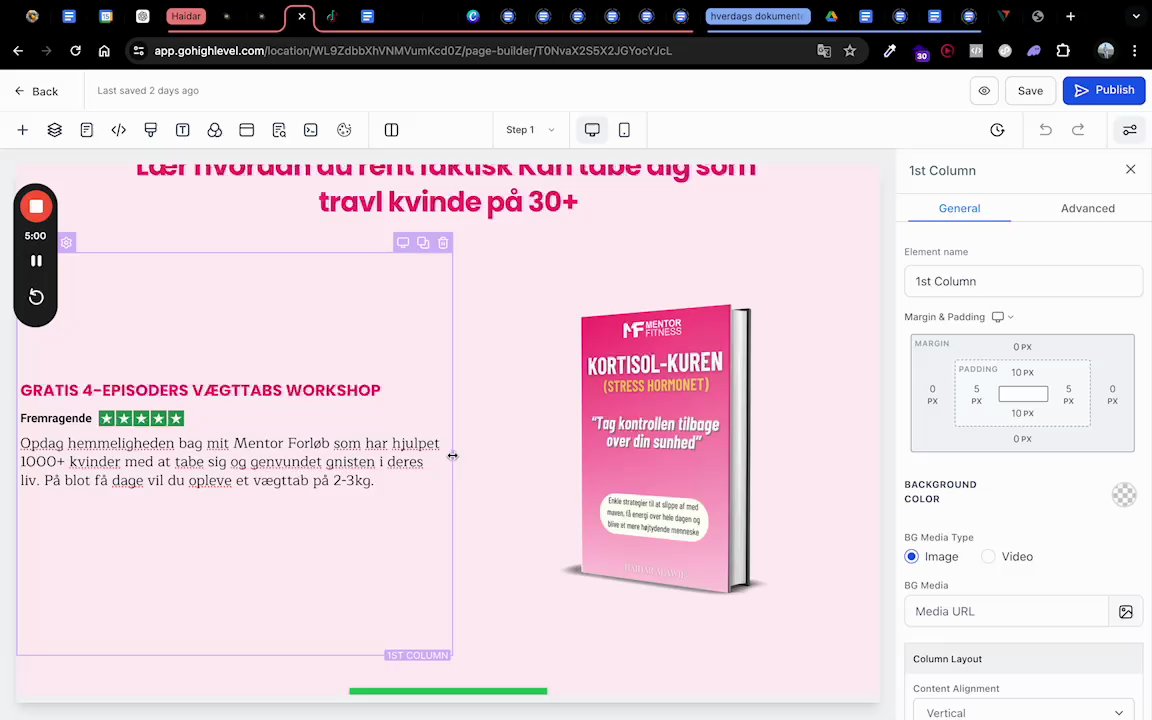Viewport: 1152px width, 720px height.
Task: Open the SEO document search icon
Action: (279, 130)
